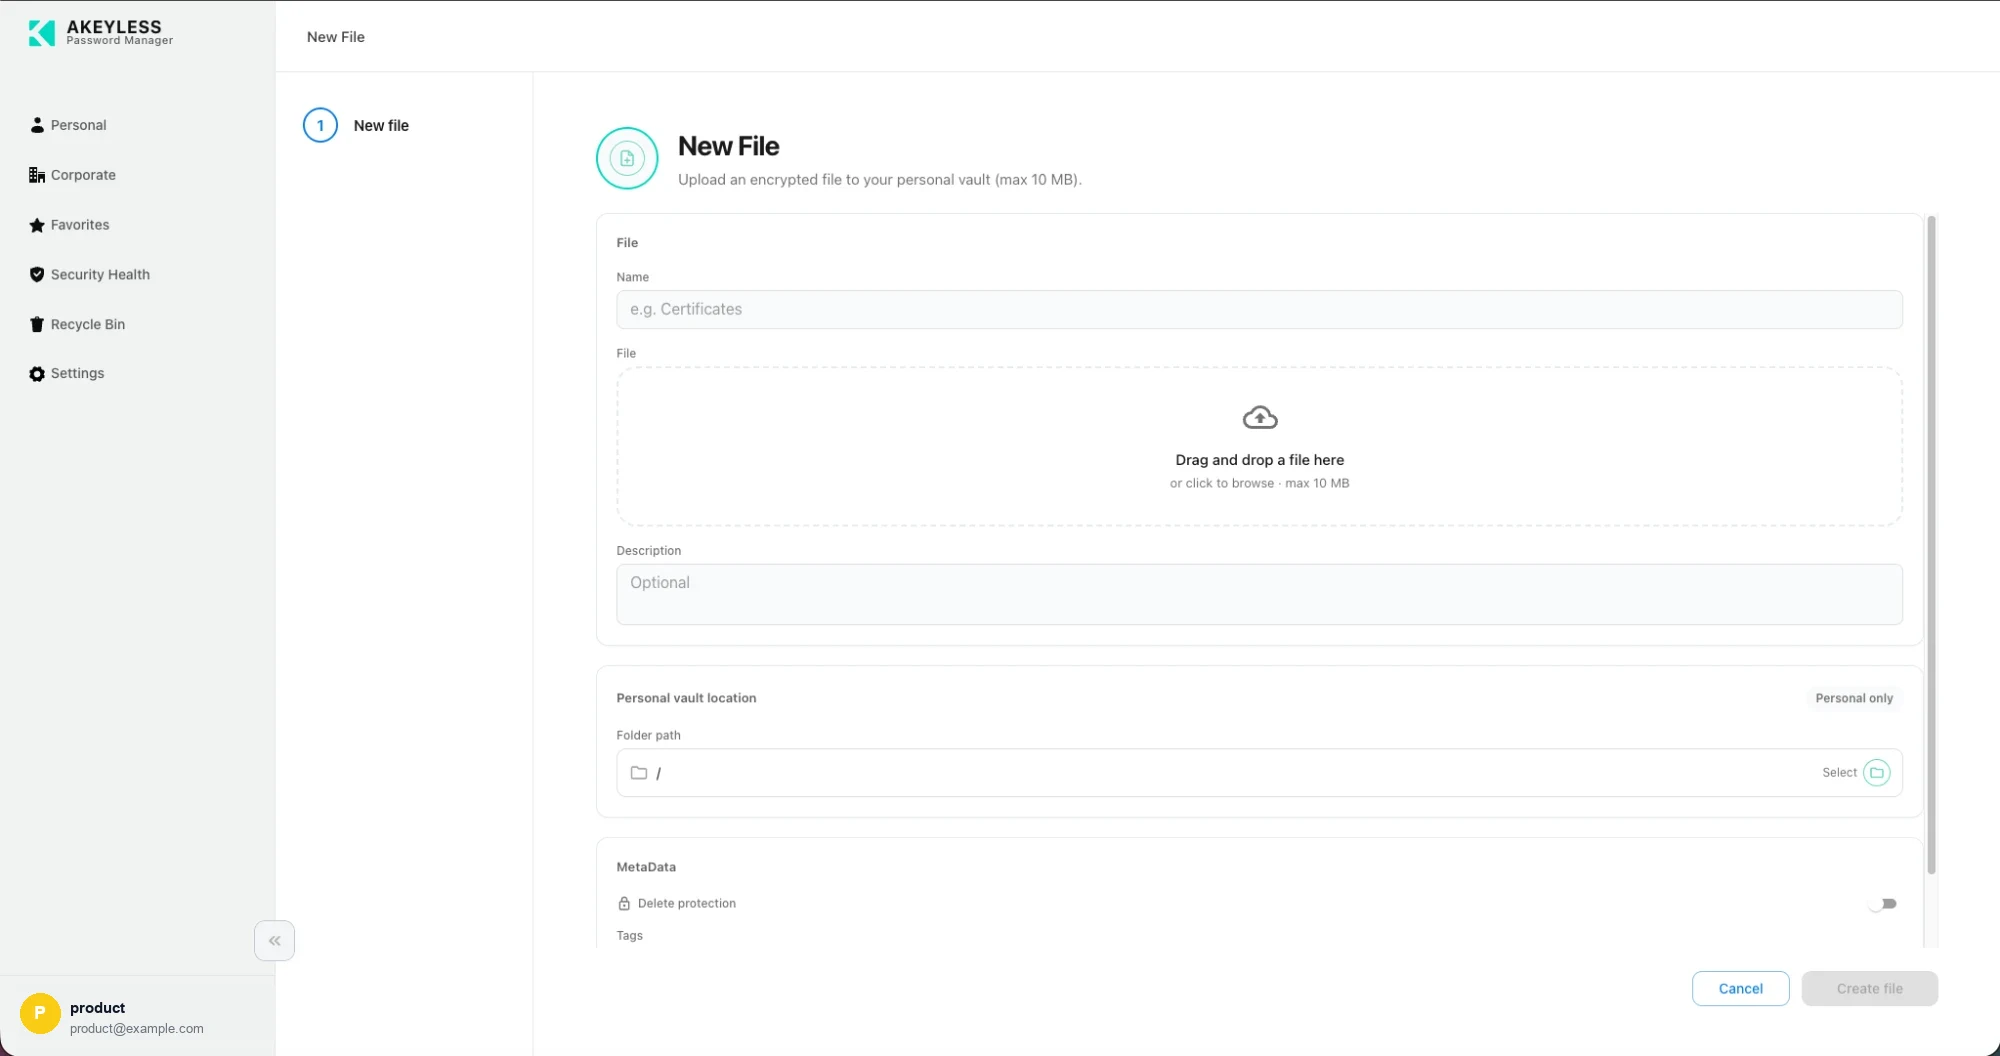Select step 1 New file
Viewport: 2000px width, 1056px height.
point(357,125)
